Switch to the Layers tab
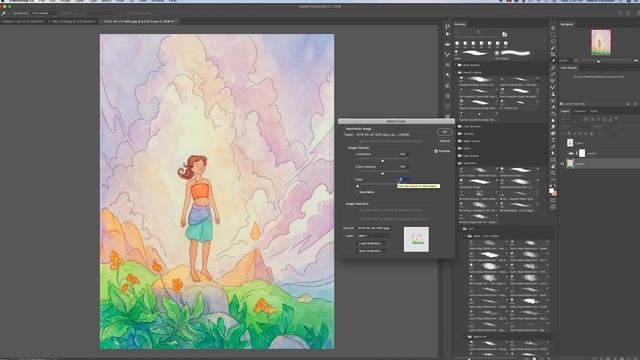Image resolution: width=640 pixels, height=360 pixels. click(564, 111)
